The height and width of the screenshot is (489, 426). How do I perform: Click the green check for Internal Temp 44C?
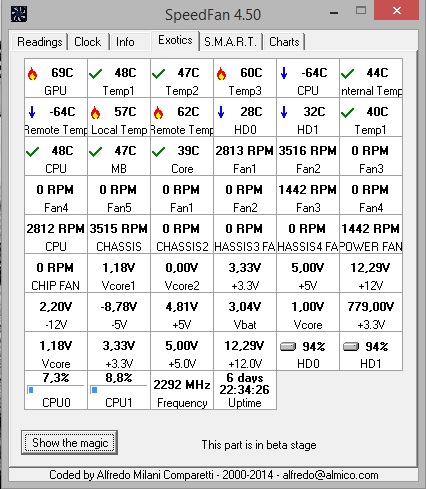[347, 74]
